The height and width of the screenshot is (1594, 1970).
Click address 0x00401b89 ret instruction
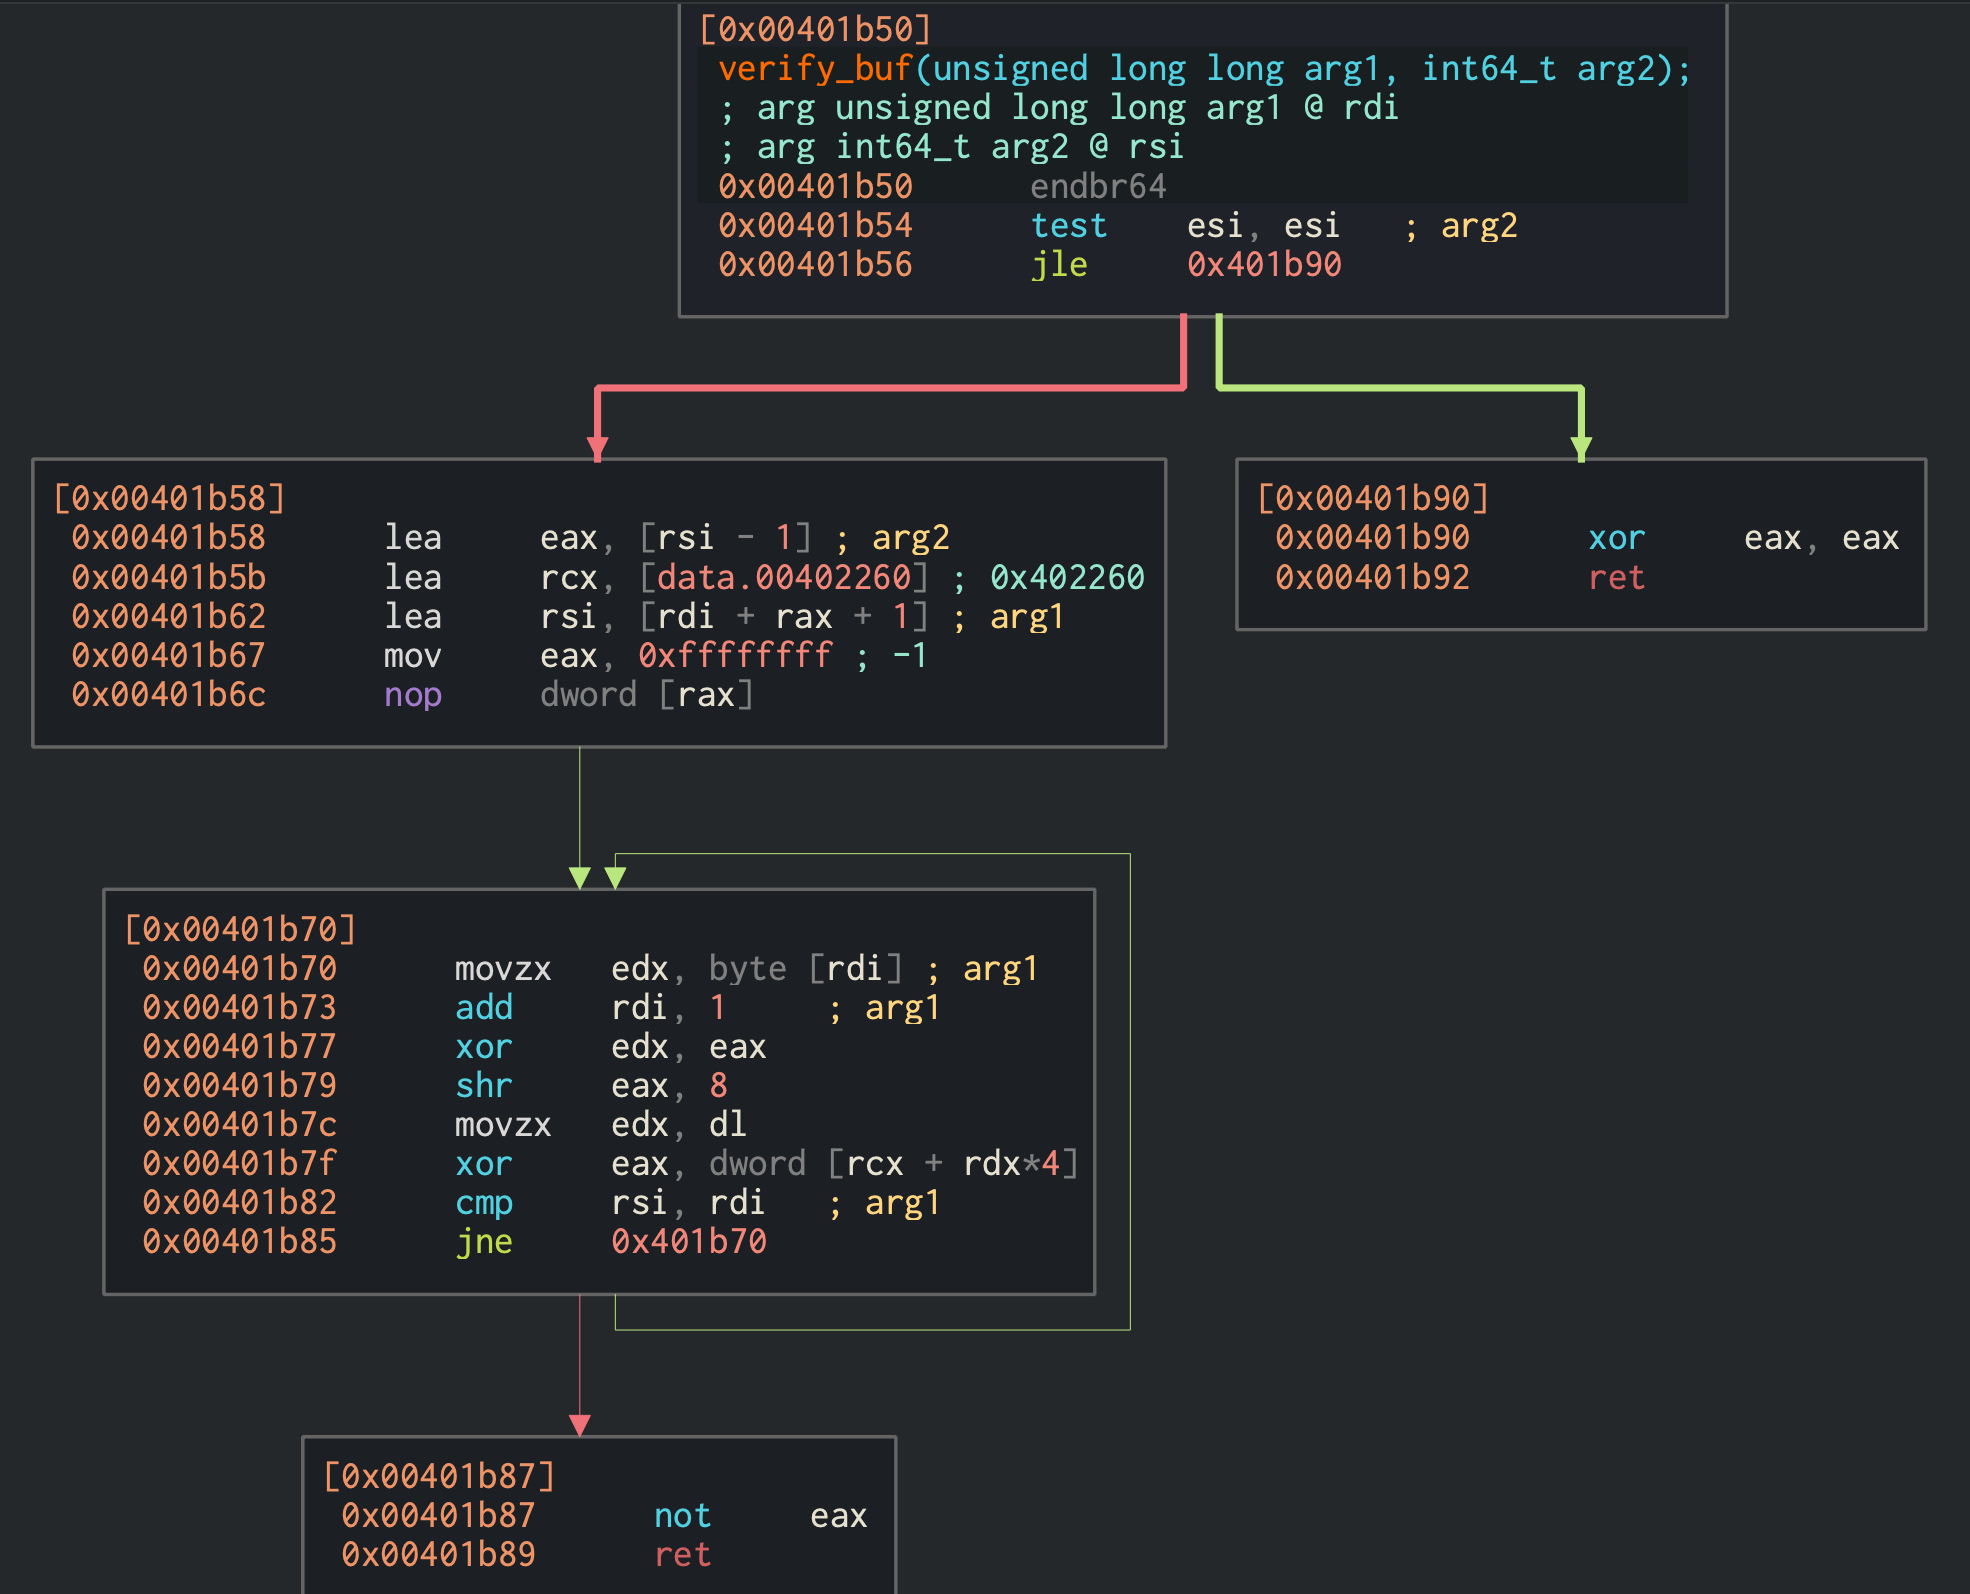[x=438, y=1555]
